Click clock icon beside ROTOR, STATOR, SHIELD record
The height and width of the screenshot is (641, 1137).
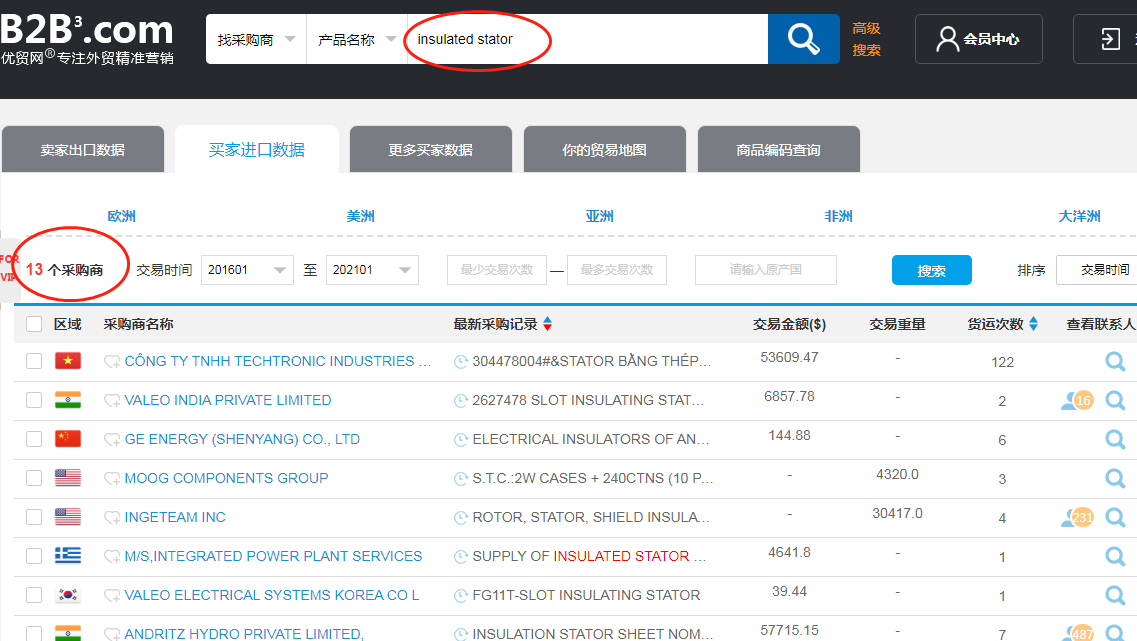tap(460, 518)
